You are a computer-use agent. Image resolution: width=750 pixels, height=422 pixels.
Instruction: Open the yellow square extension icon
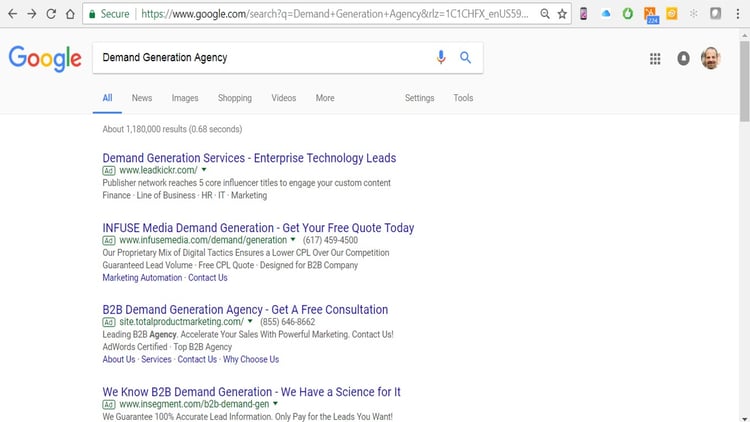tap(672, 14)
